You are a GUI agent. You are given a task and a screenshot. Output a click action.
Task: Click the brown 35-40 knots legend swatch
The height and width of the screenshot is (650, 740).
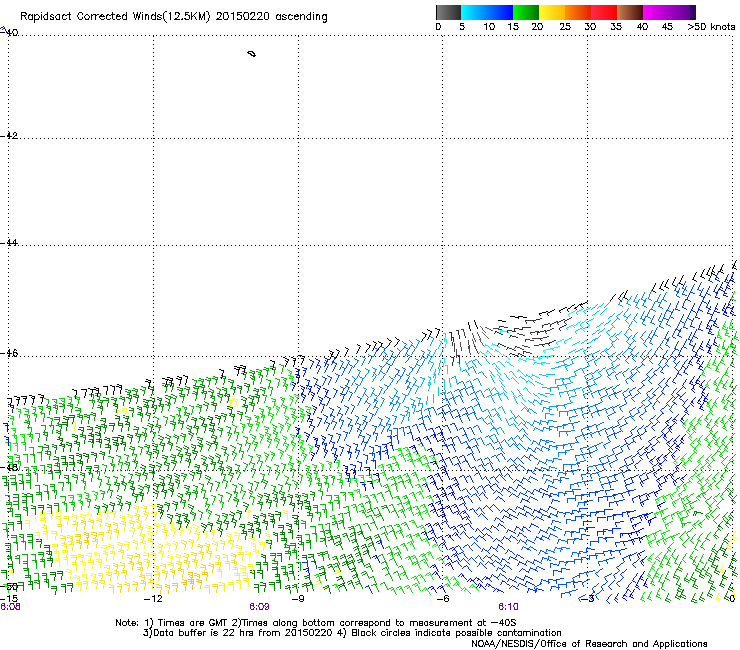coord(630,12)
